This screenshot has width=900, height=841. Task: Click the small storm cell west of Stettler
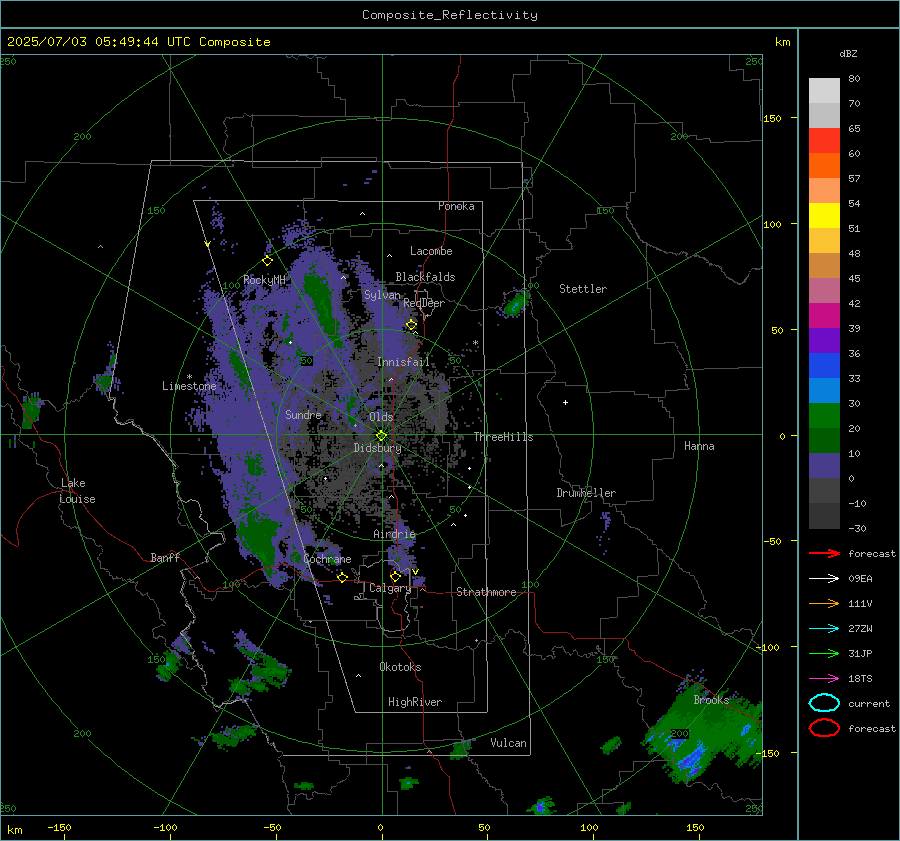(x=515, y=303)
